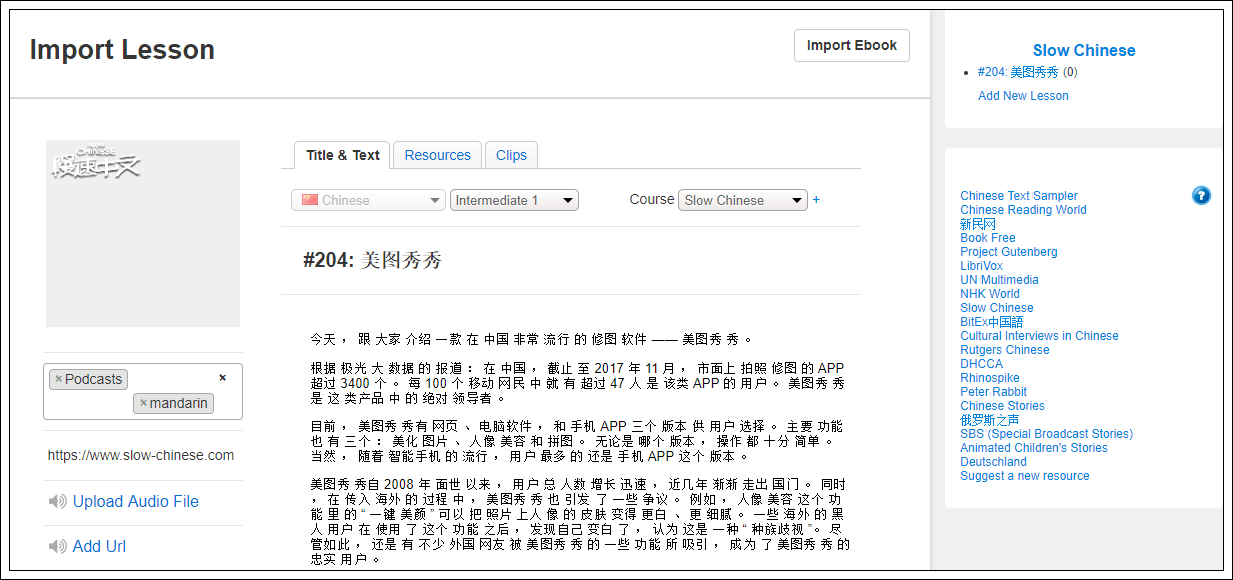The width and height of the screenshot is (1233, 580).
Task: Open the Intermediate 1 level dropdown
Action: click(x=514, y=200)
